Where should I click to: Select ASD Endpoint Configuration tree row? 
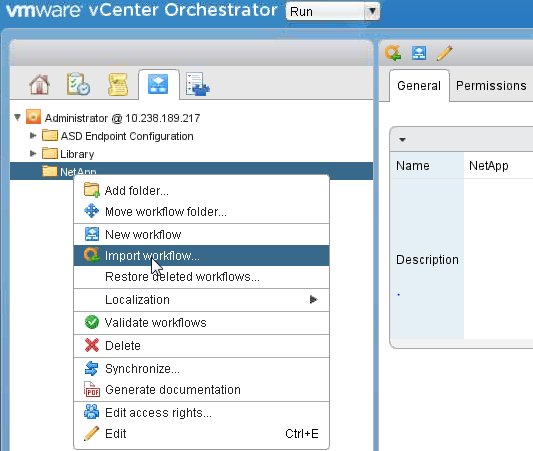(x=191, y=136)
